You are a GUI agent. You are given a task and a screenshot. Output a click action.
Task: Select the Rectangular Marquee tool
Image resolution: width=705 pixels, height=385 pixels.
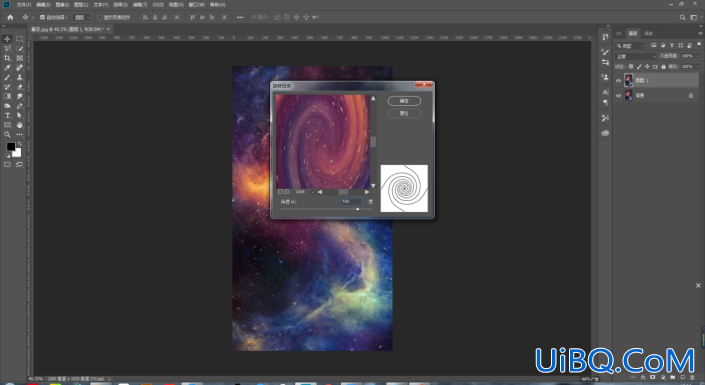19,39
